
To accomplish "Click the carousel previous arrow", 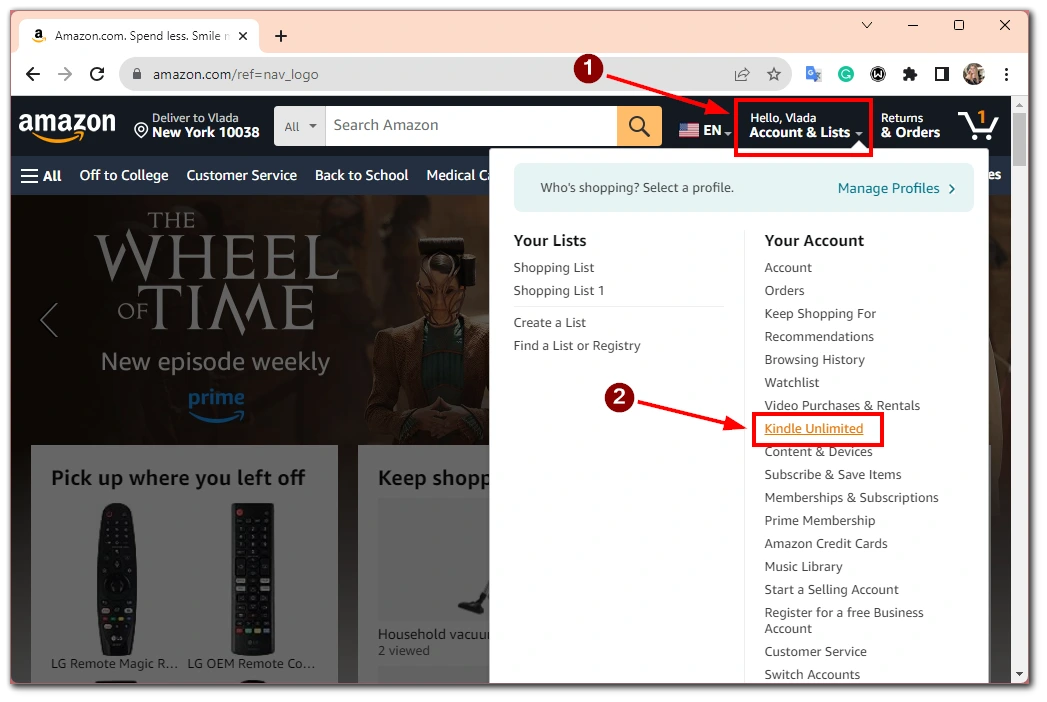I will 49,320.
